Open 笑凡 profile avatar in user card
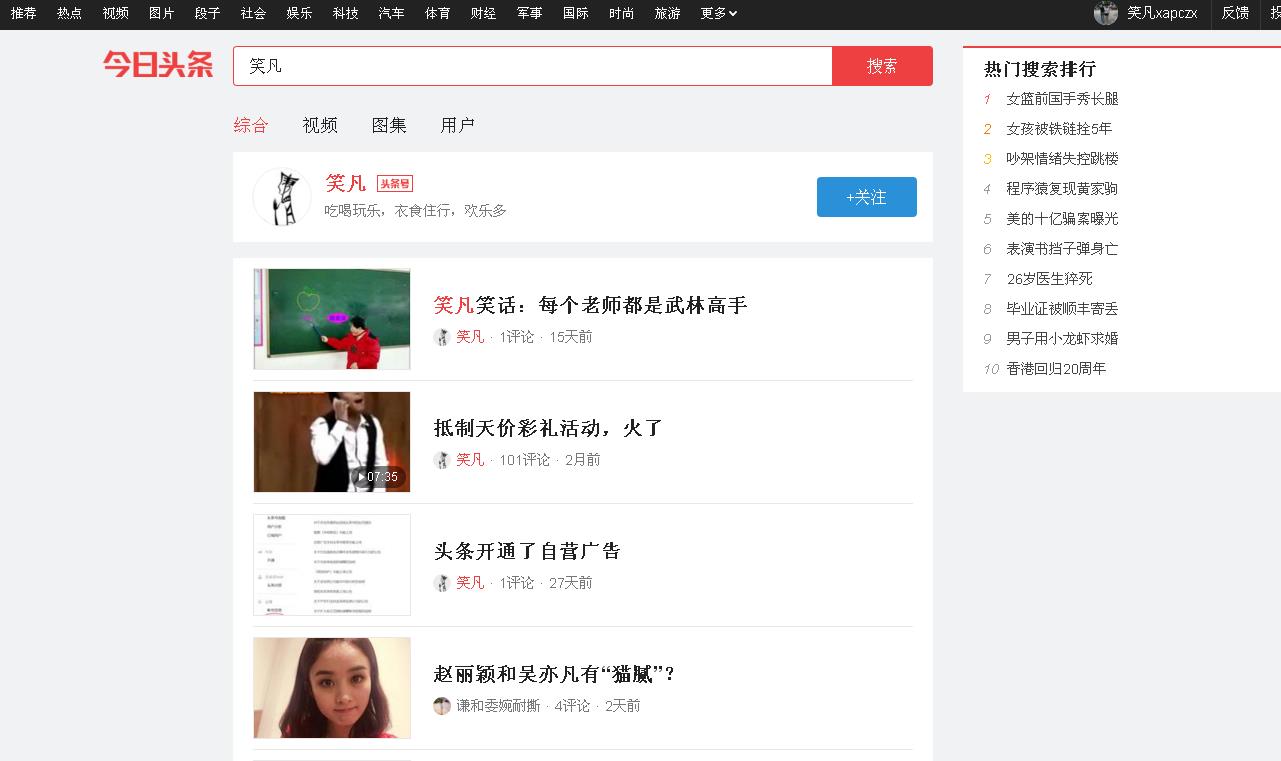The height and width of the screenshot is (761, 1281). coord(282,197)
